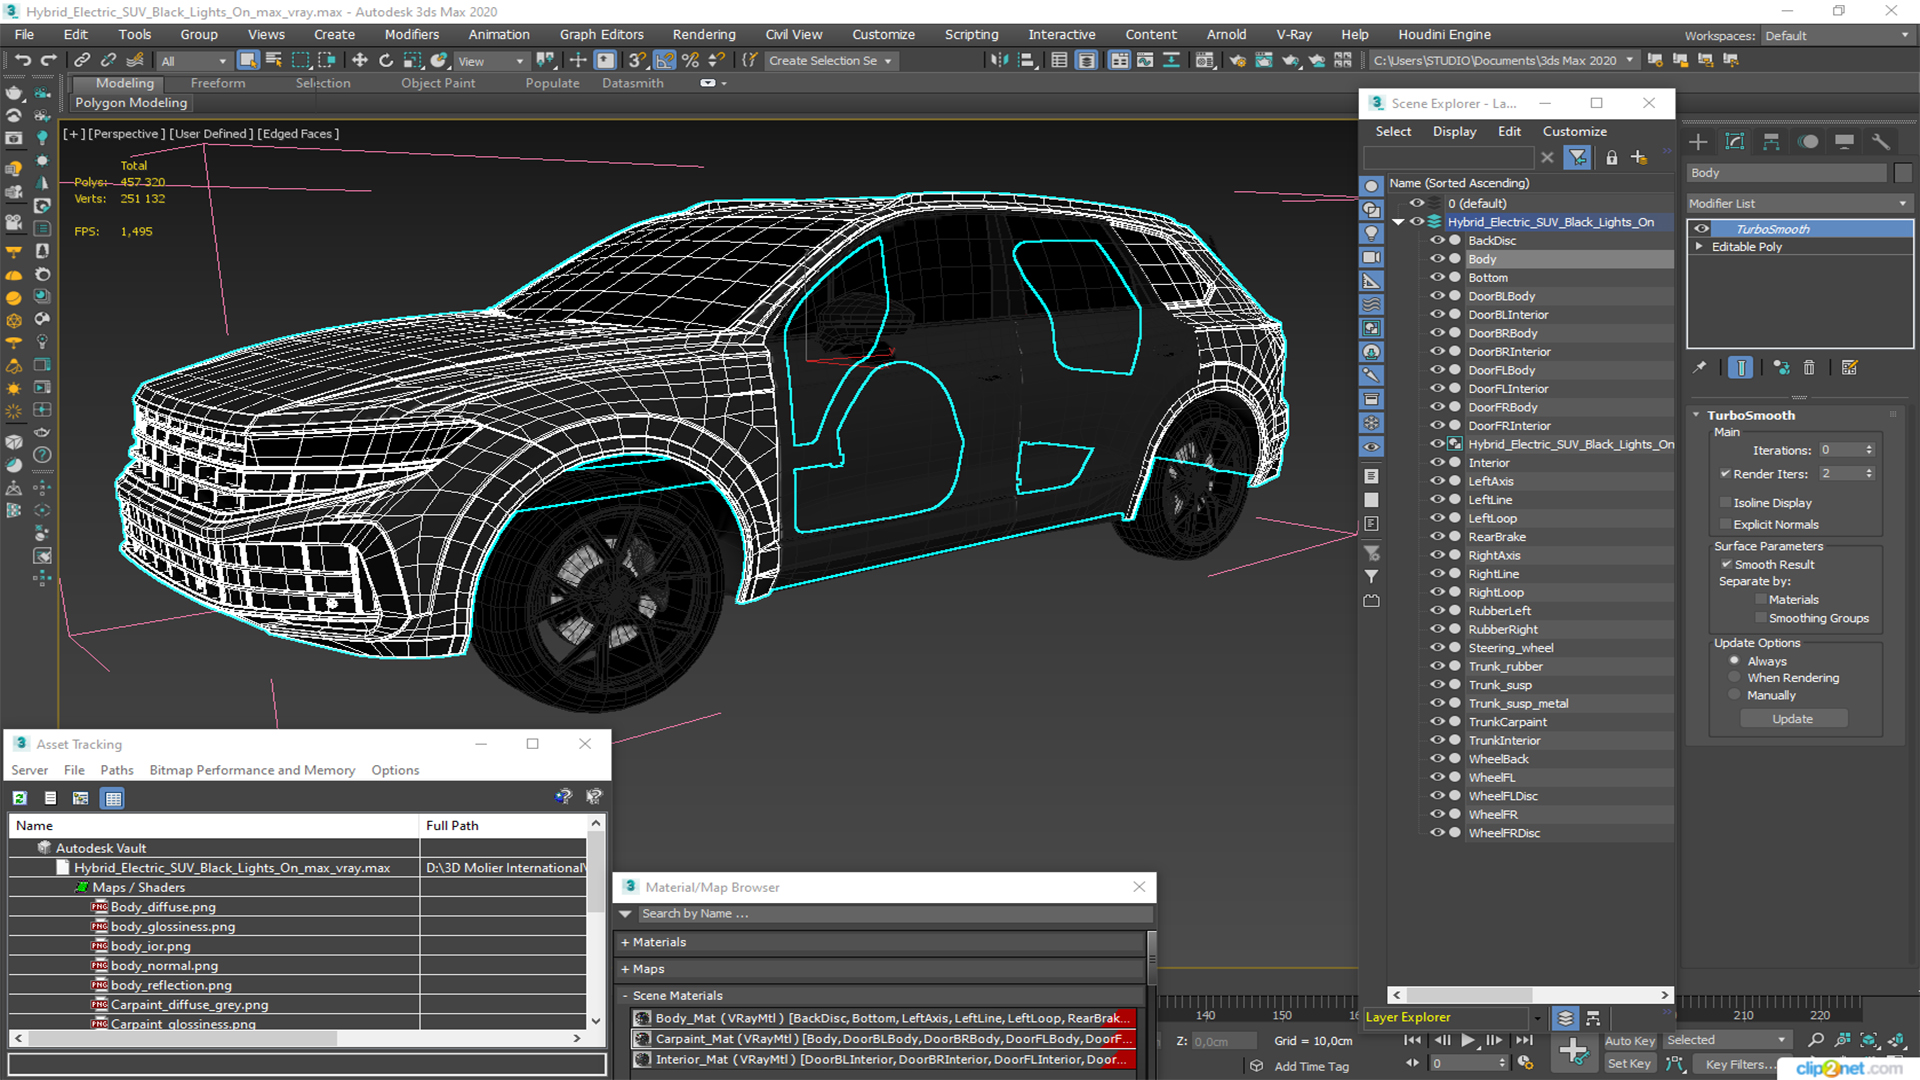This screenshot has width=1920, height=1080.
Task: Click Add New Layer icon in Scene Explorer
Action: (x=1639, y=158)
